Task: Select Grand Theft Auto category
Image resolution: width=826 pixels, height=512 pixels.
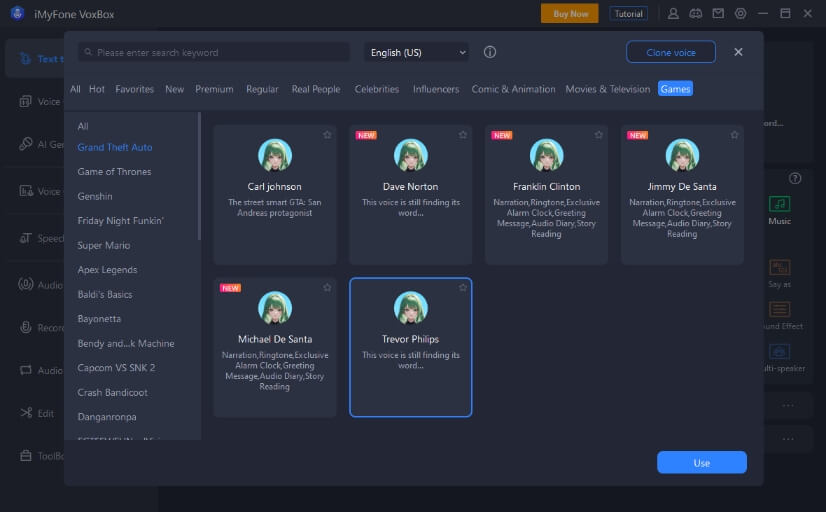Action: (115, 147)
